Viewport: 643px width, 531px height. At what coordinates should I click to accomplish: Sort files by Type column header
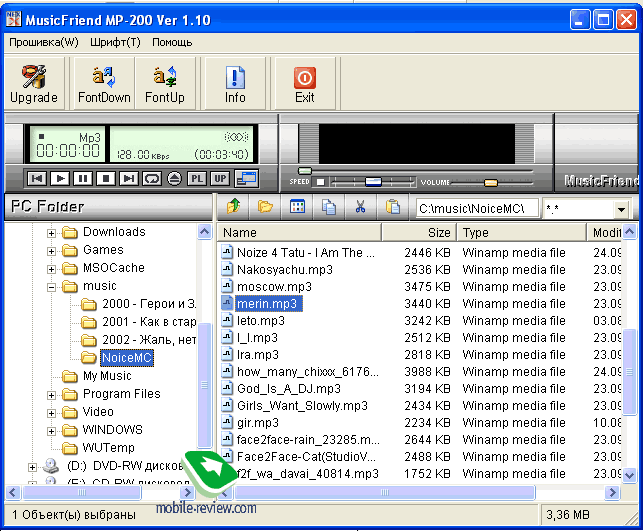pyautogui.click(x=521, y=232)
